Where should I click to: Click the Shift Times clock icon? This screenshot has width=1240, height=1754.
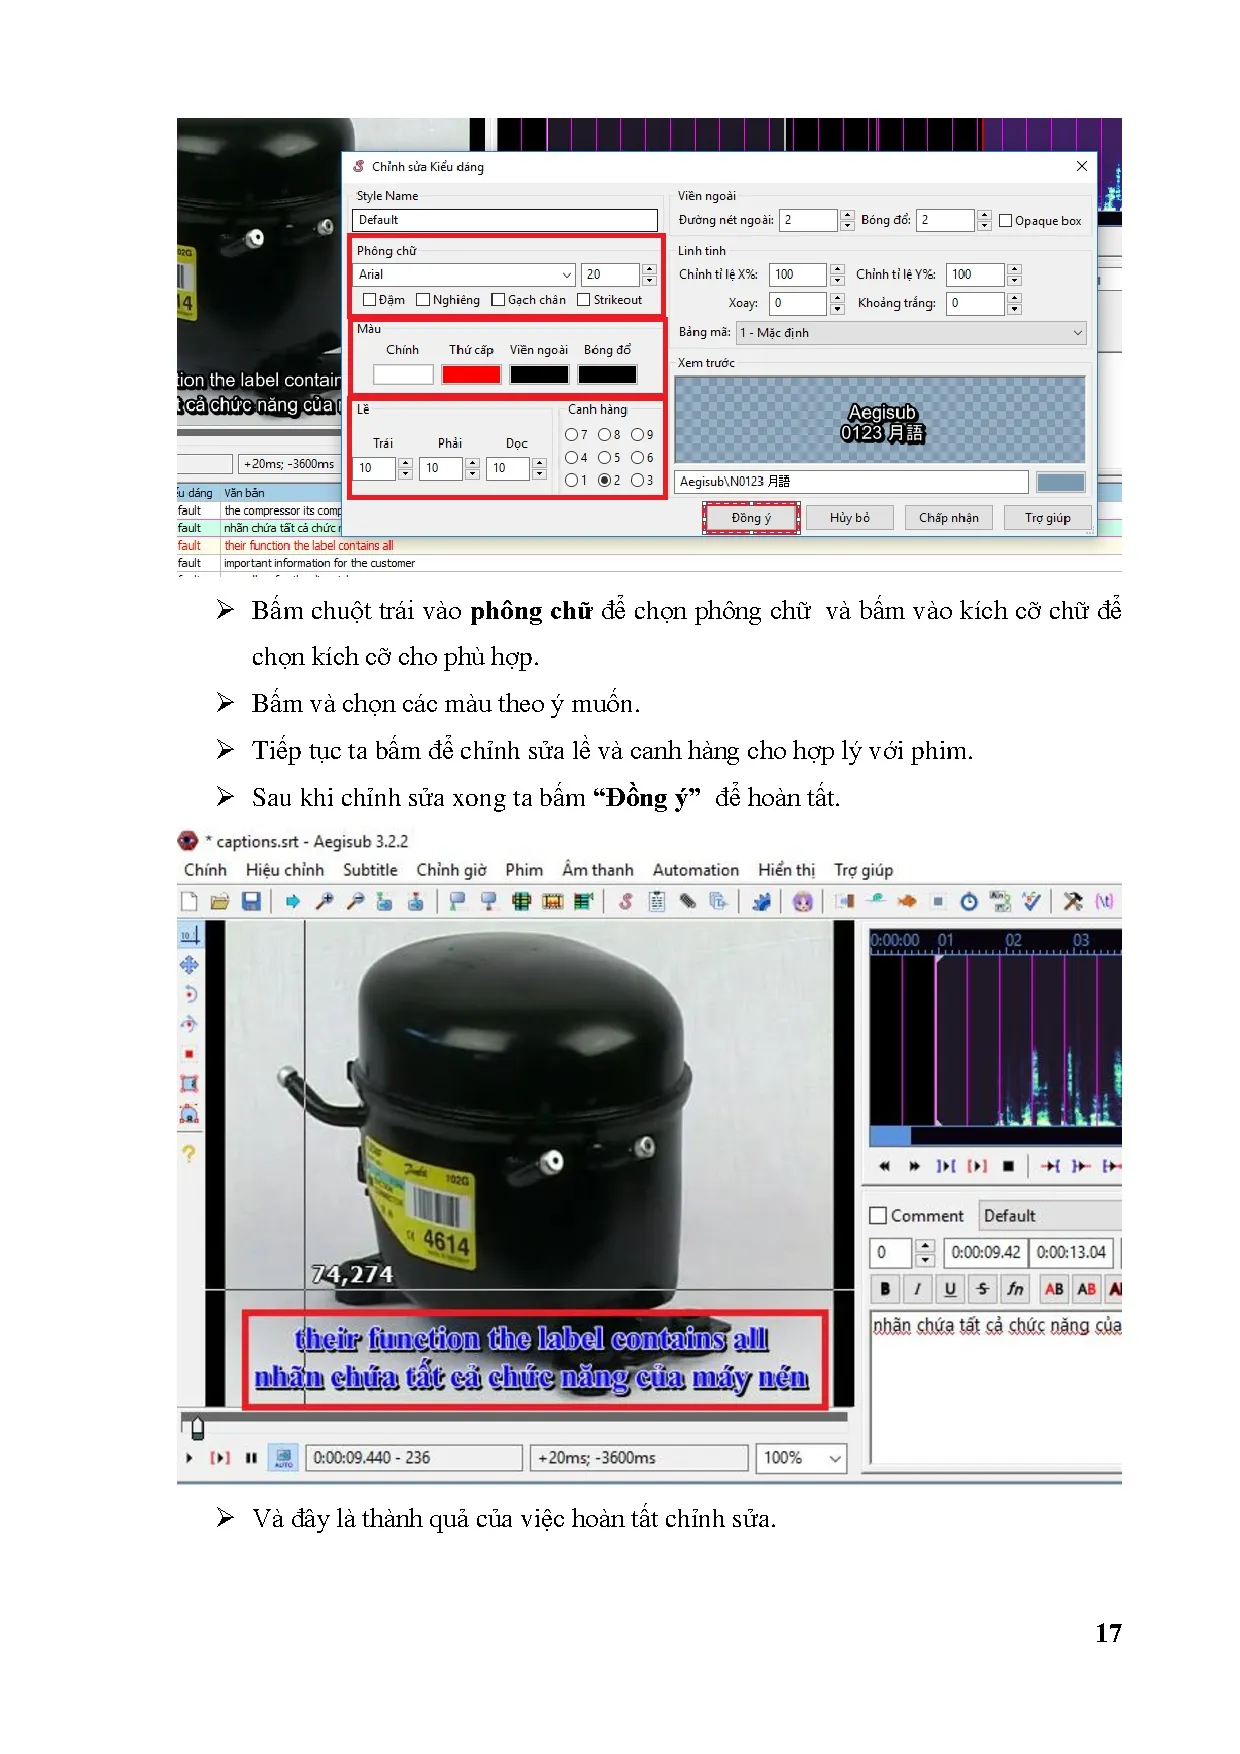click(968, 902)
